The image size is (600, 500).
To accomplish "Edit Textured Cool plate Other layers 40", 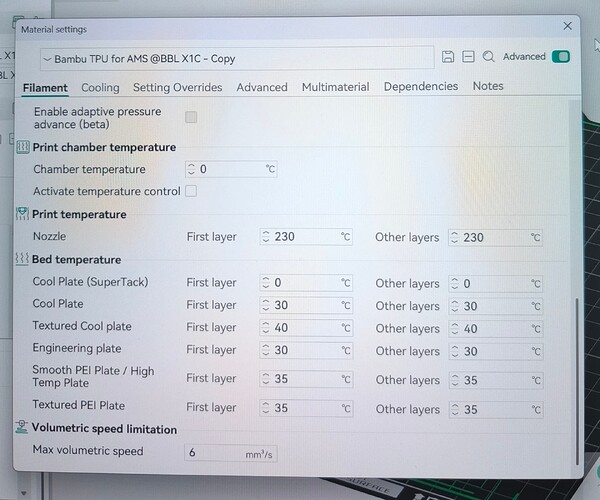I will point(495,329).
